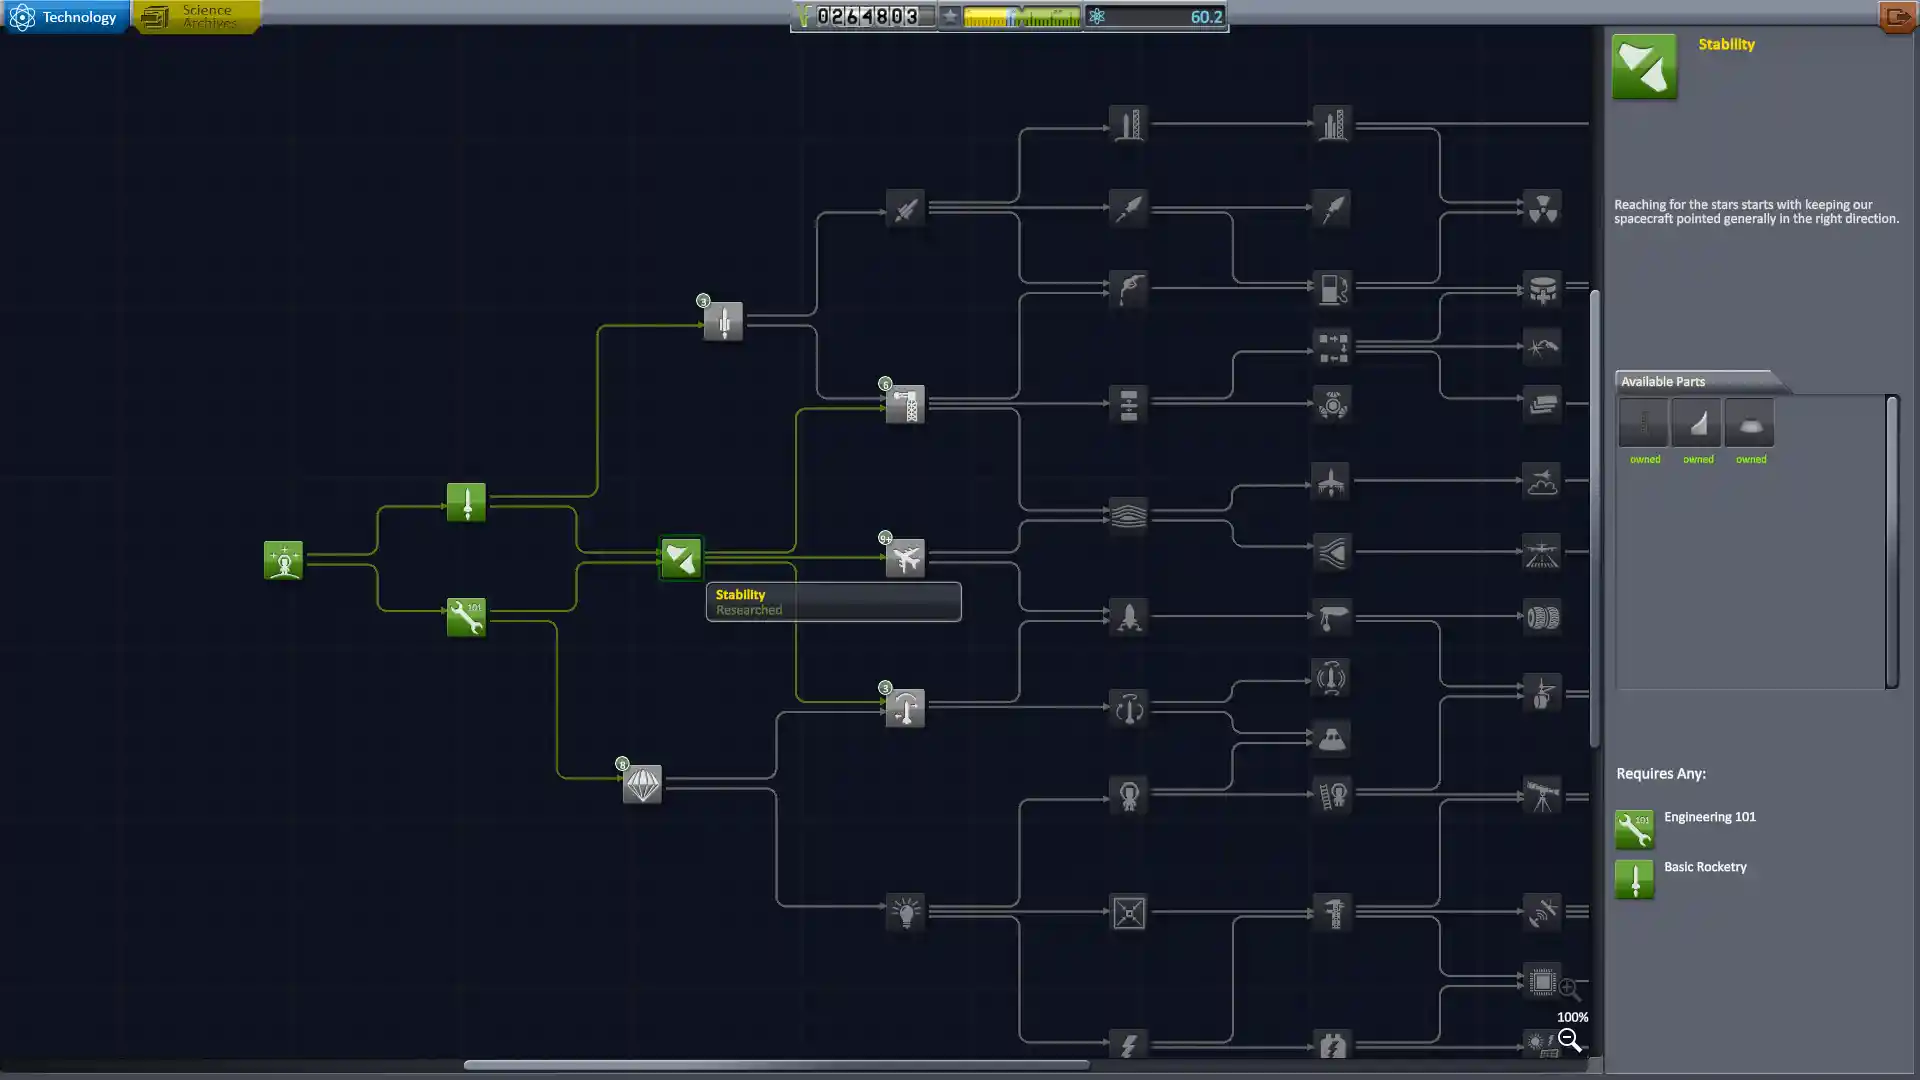Screen dimensions: 1920x1080
Task: Click the third owned part thumbnail
Action: click(x=1750, y=423)
